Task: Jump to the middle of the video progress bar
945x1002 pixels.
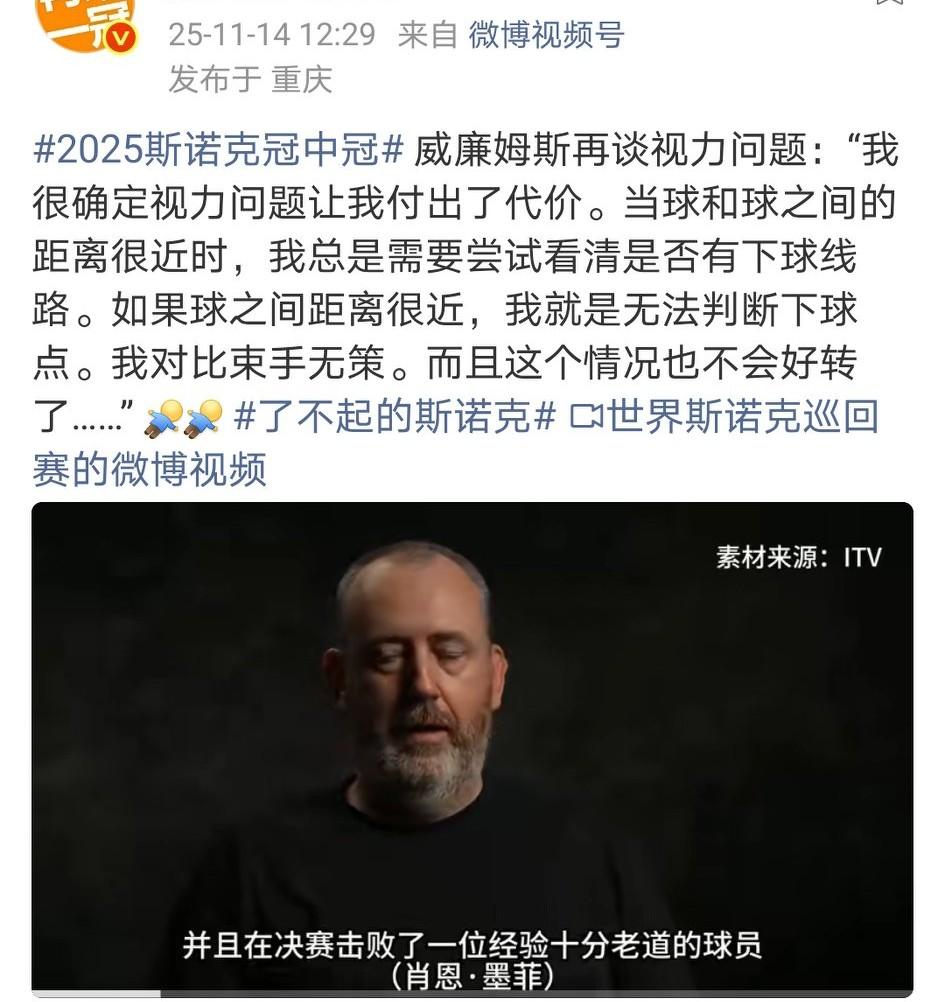Action: 472,994
